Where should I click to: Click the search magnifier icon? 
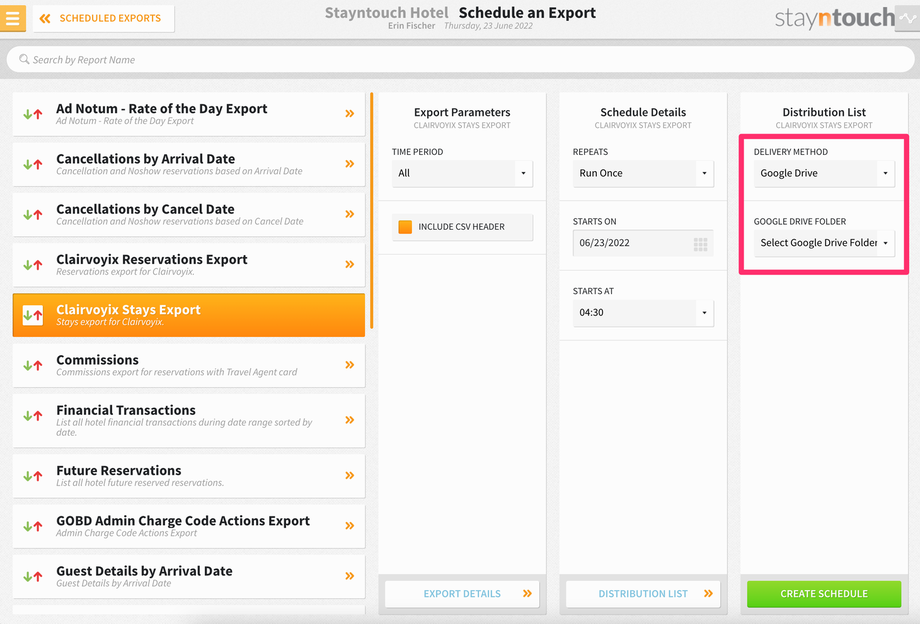tap(24, 59)
